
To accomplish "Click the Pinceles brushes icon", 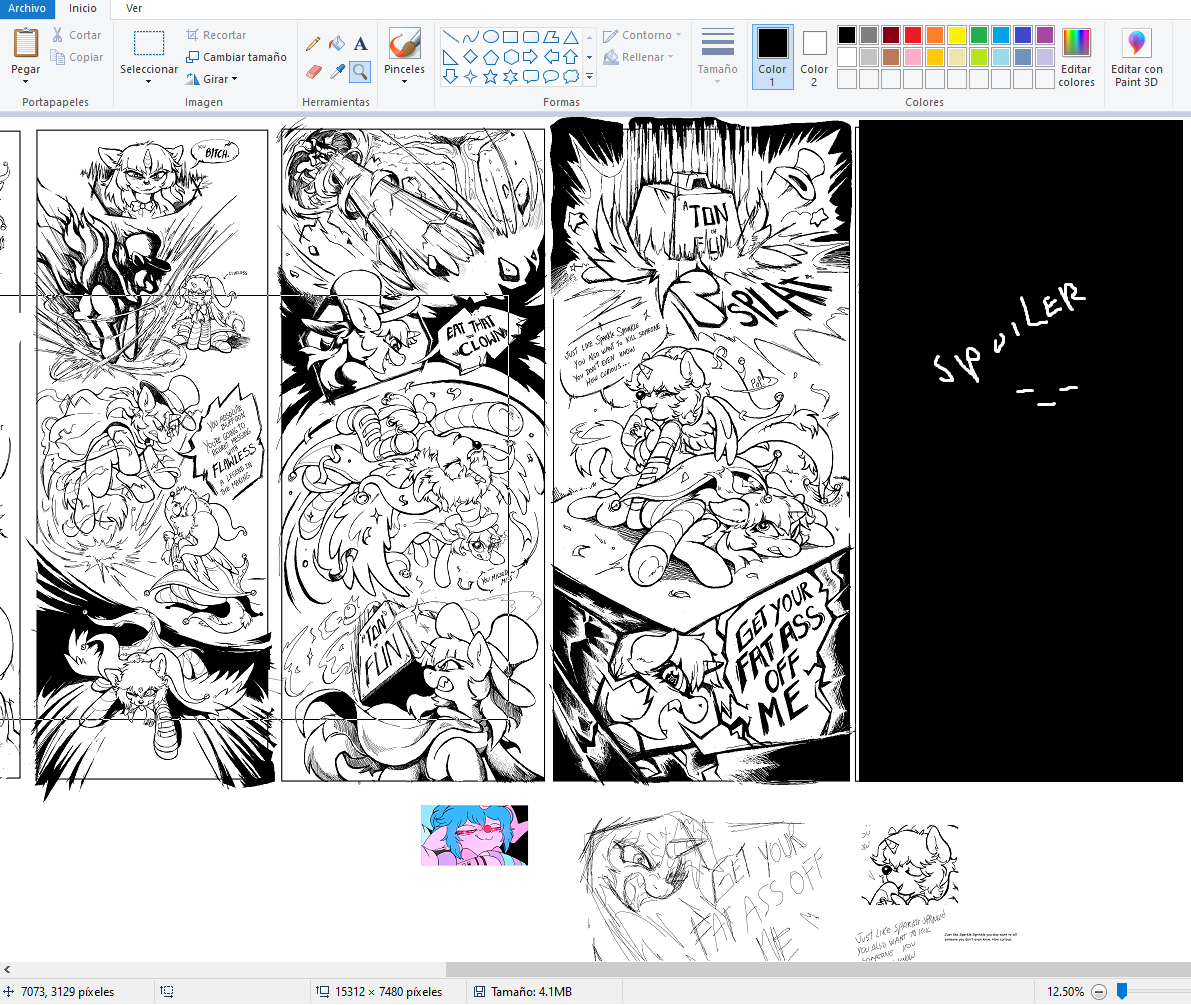I will (405, 43).
